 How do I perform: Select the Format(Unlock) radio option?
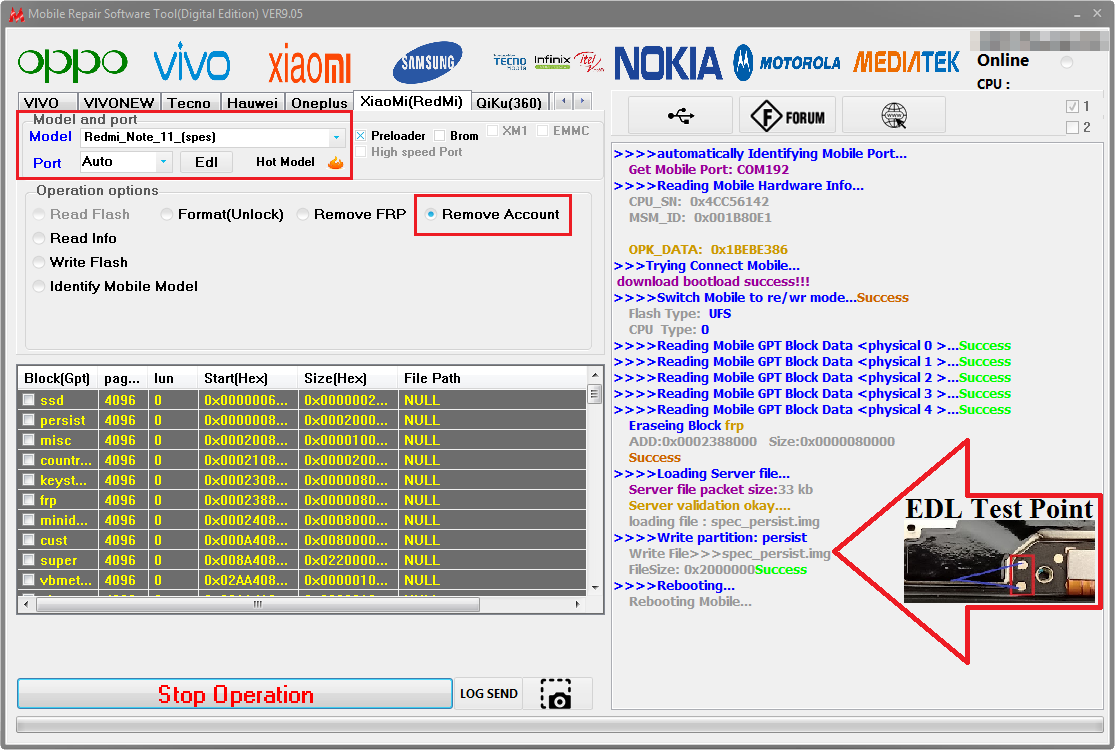(167, 215)
